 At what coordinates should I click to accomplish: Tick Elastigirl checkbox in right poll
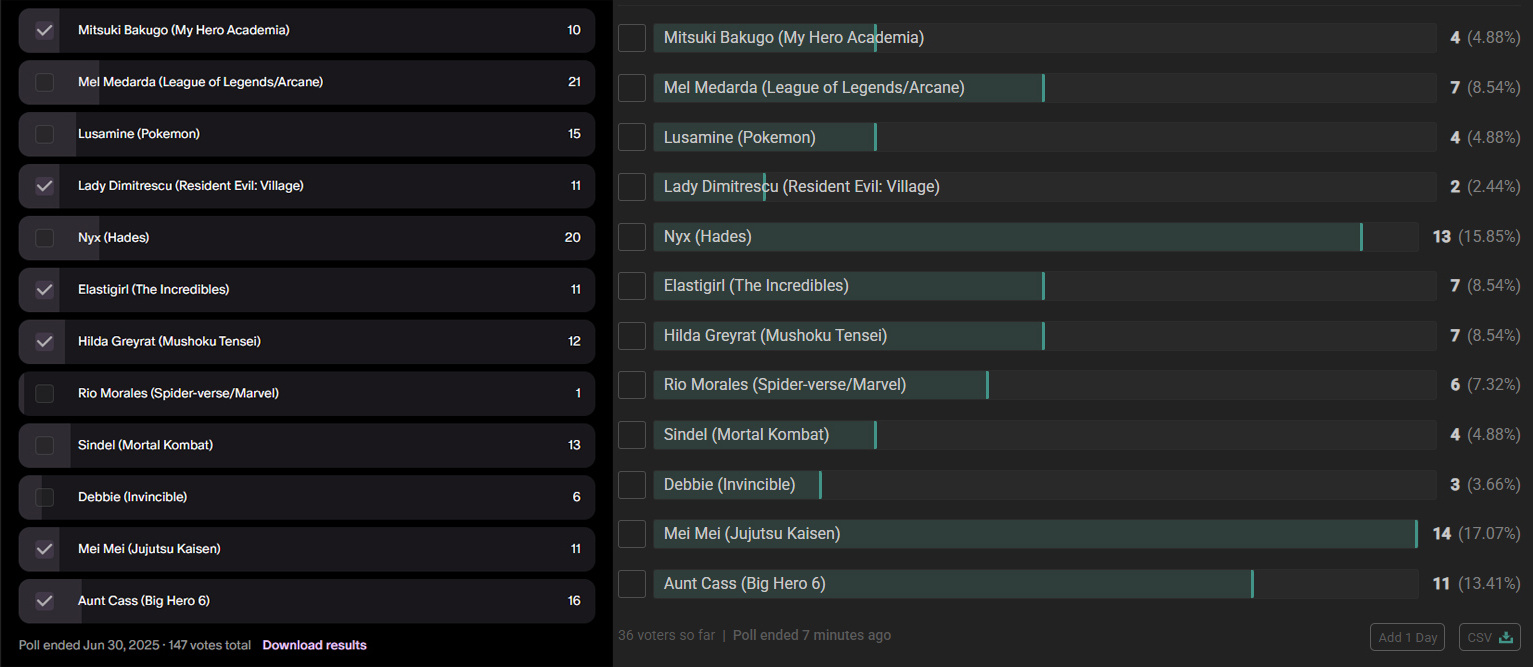coord(632,286)
